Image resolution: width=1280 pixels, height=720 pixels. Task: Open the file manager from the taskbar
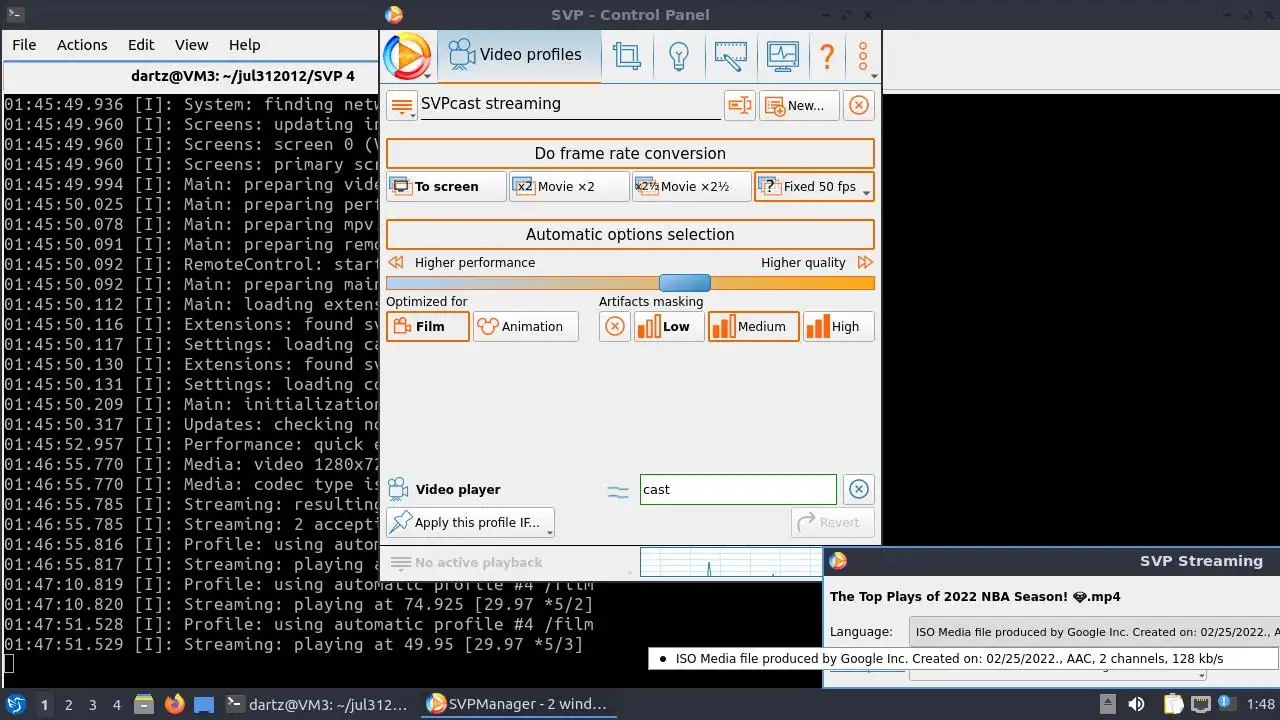tap(143, 704)
